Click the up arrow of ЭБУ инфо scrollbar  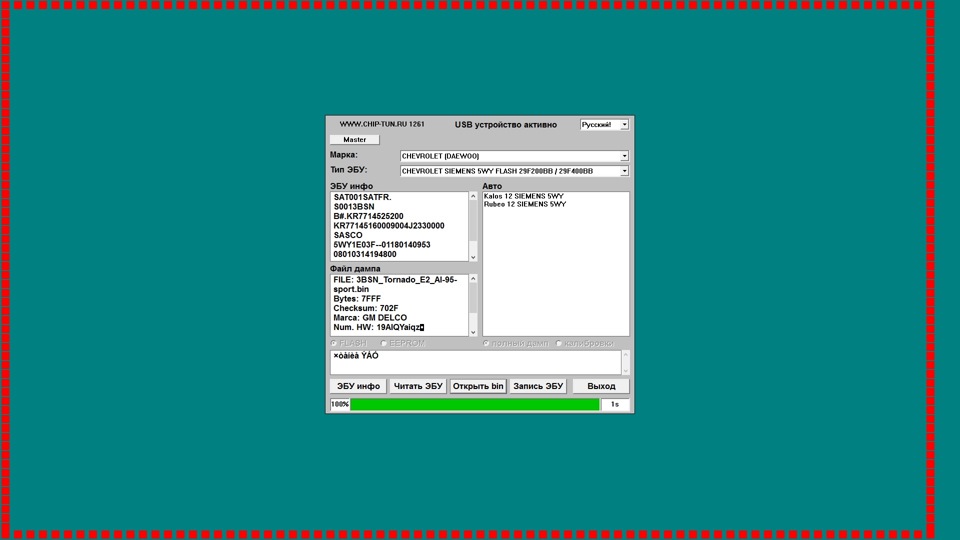pyautogui.click(x=473, y=197)
